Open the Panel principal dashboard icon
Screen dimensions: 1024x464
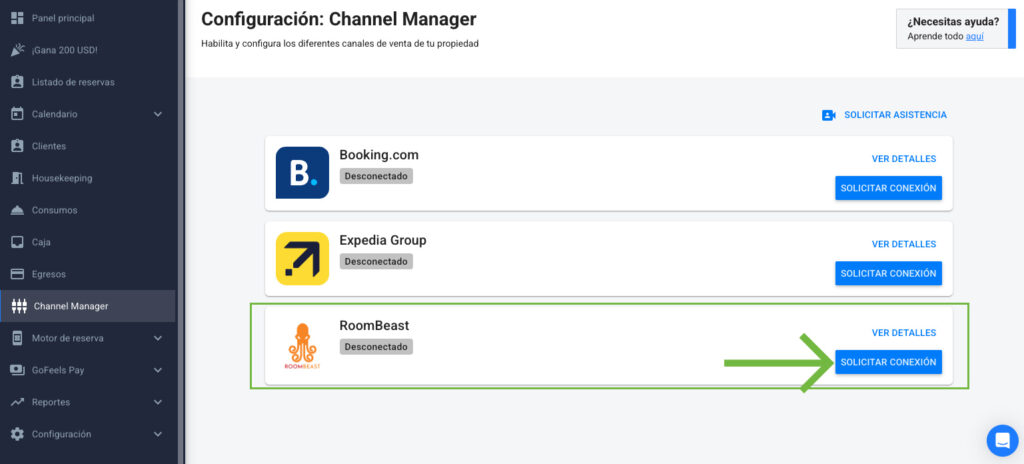tap(18, 18)
